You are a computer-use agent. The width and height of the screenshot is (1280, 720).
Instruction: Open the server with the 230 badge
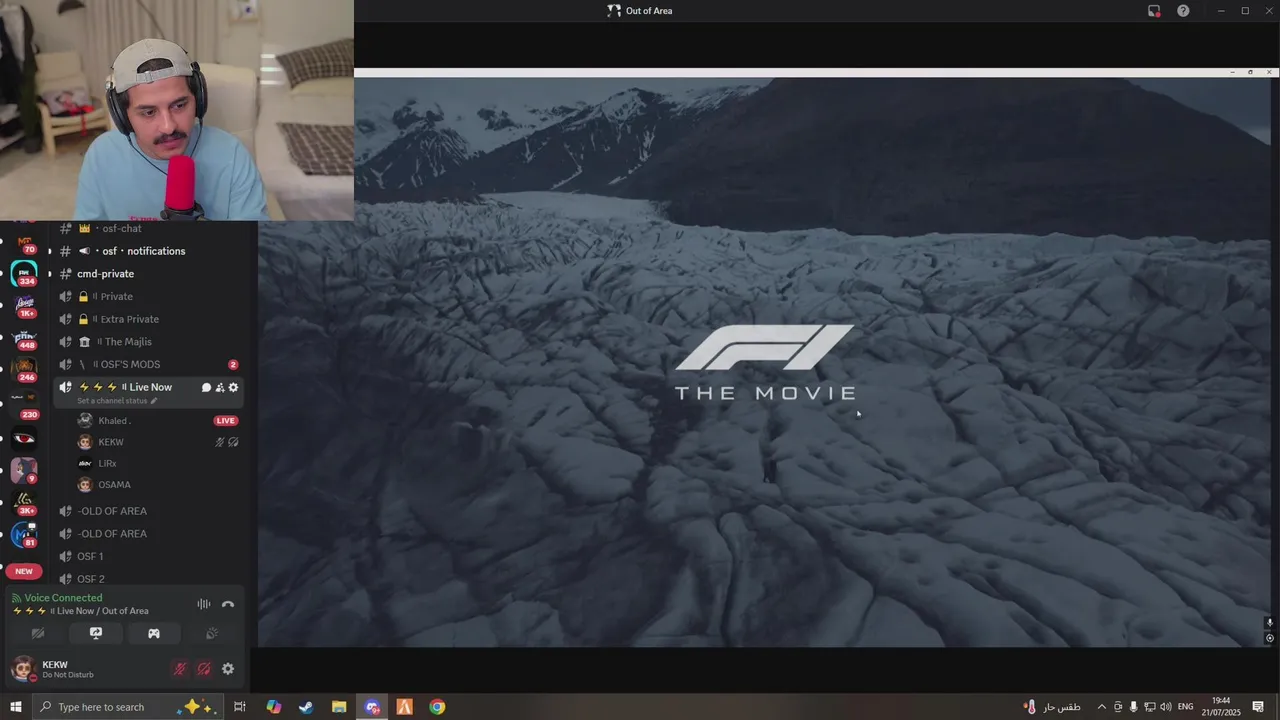24,403
